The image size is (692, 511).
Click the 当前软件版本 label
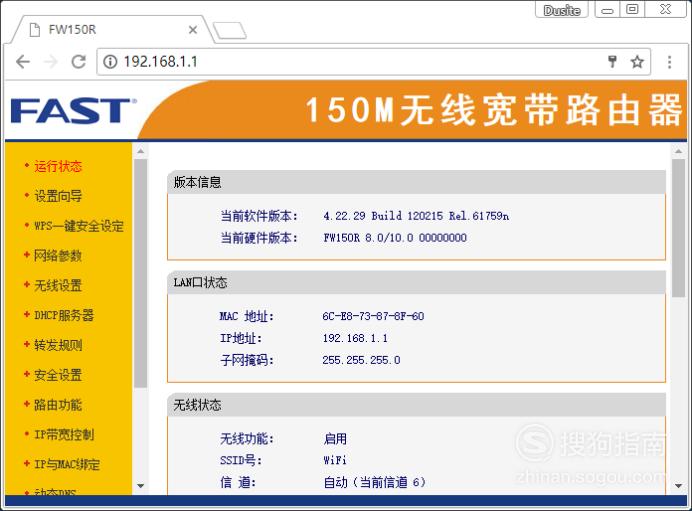259,216
